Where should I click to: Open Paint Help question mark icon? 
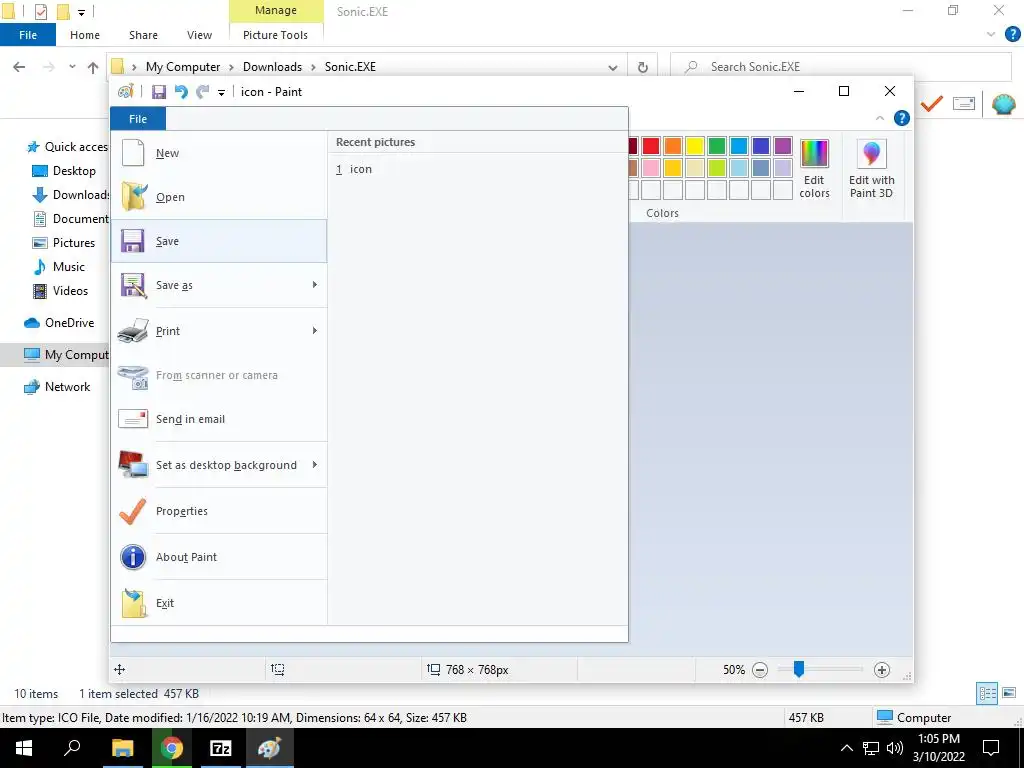coord(902,118)
